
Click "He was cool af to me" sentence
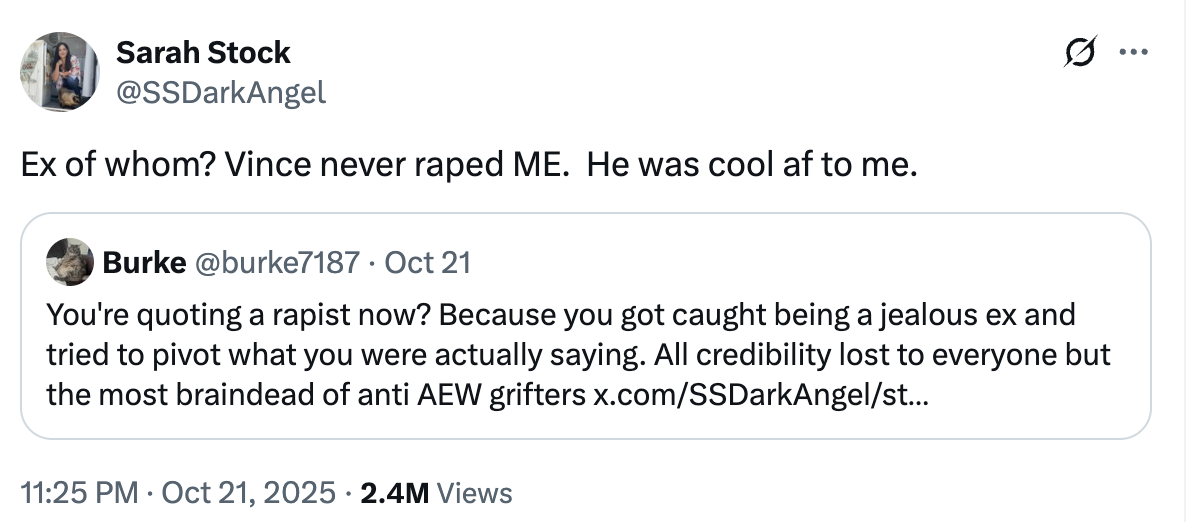tap(750, 166)
